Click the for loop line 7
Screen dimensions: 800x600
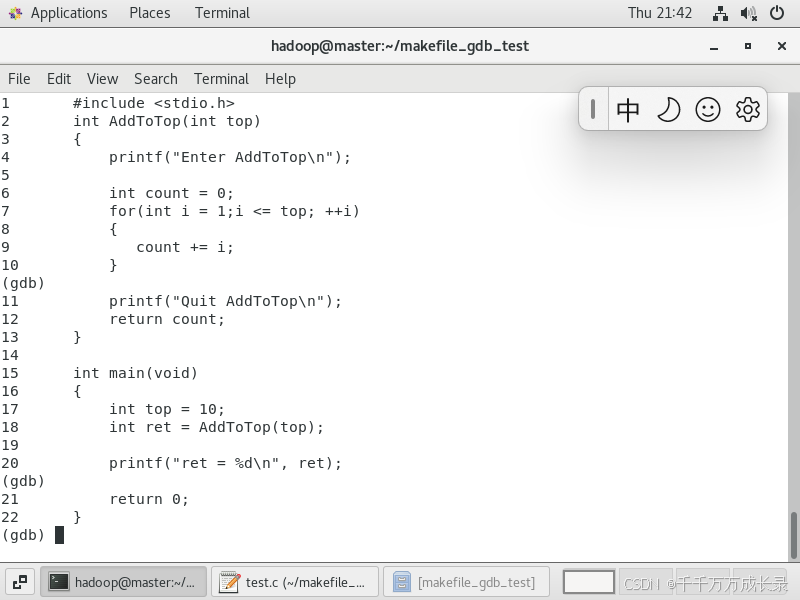coord(234,211)
